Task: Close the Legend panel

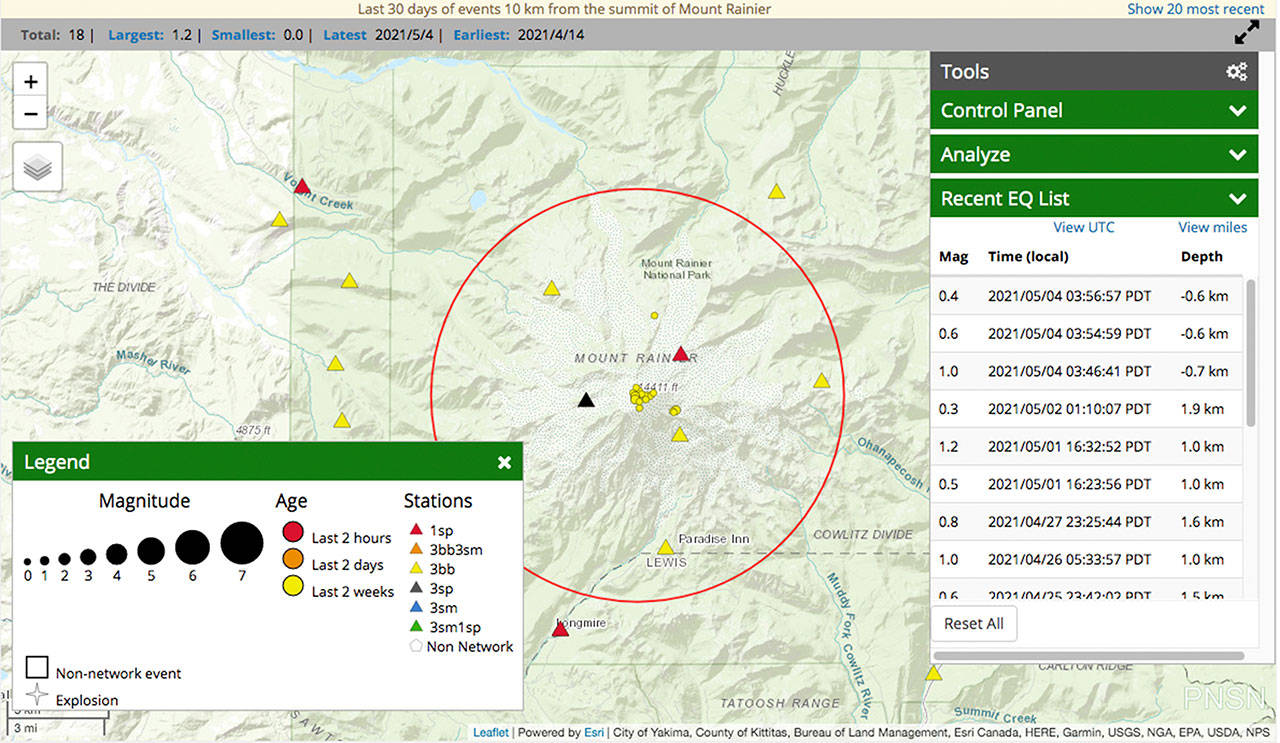Action: coord(504,462)
